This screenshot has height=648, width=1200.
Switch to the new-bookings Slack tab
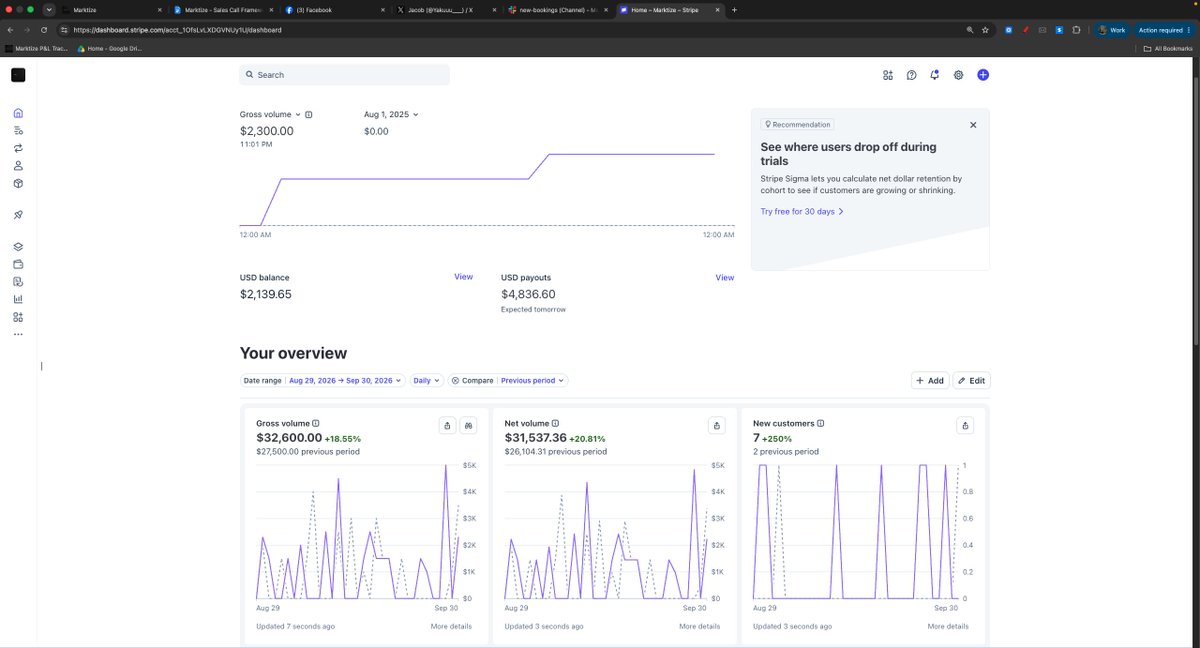coord(558,9)
